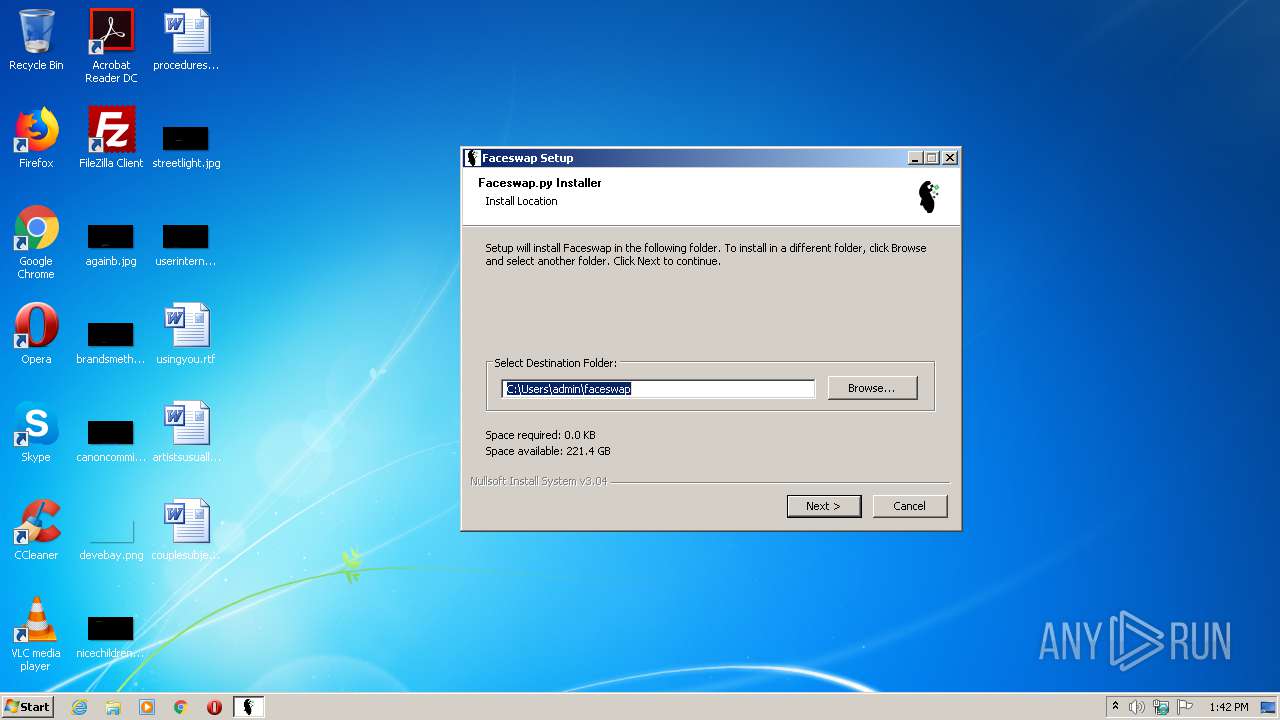Open usingyou.rtf document icon

point(186,334)
